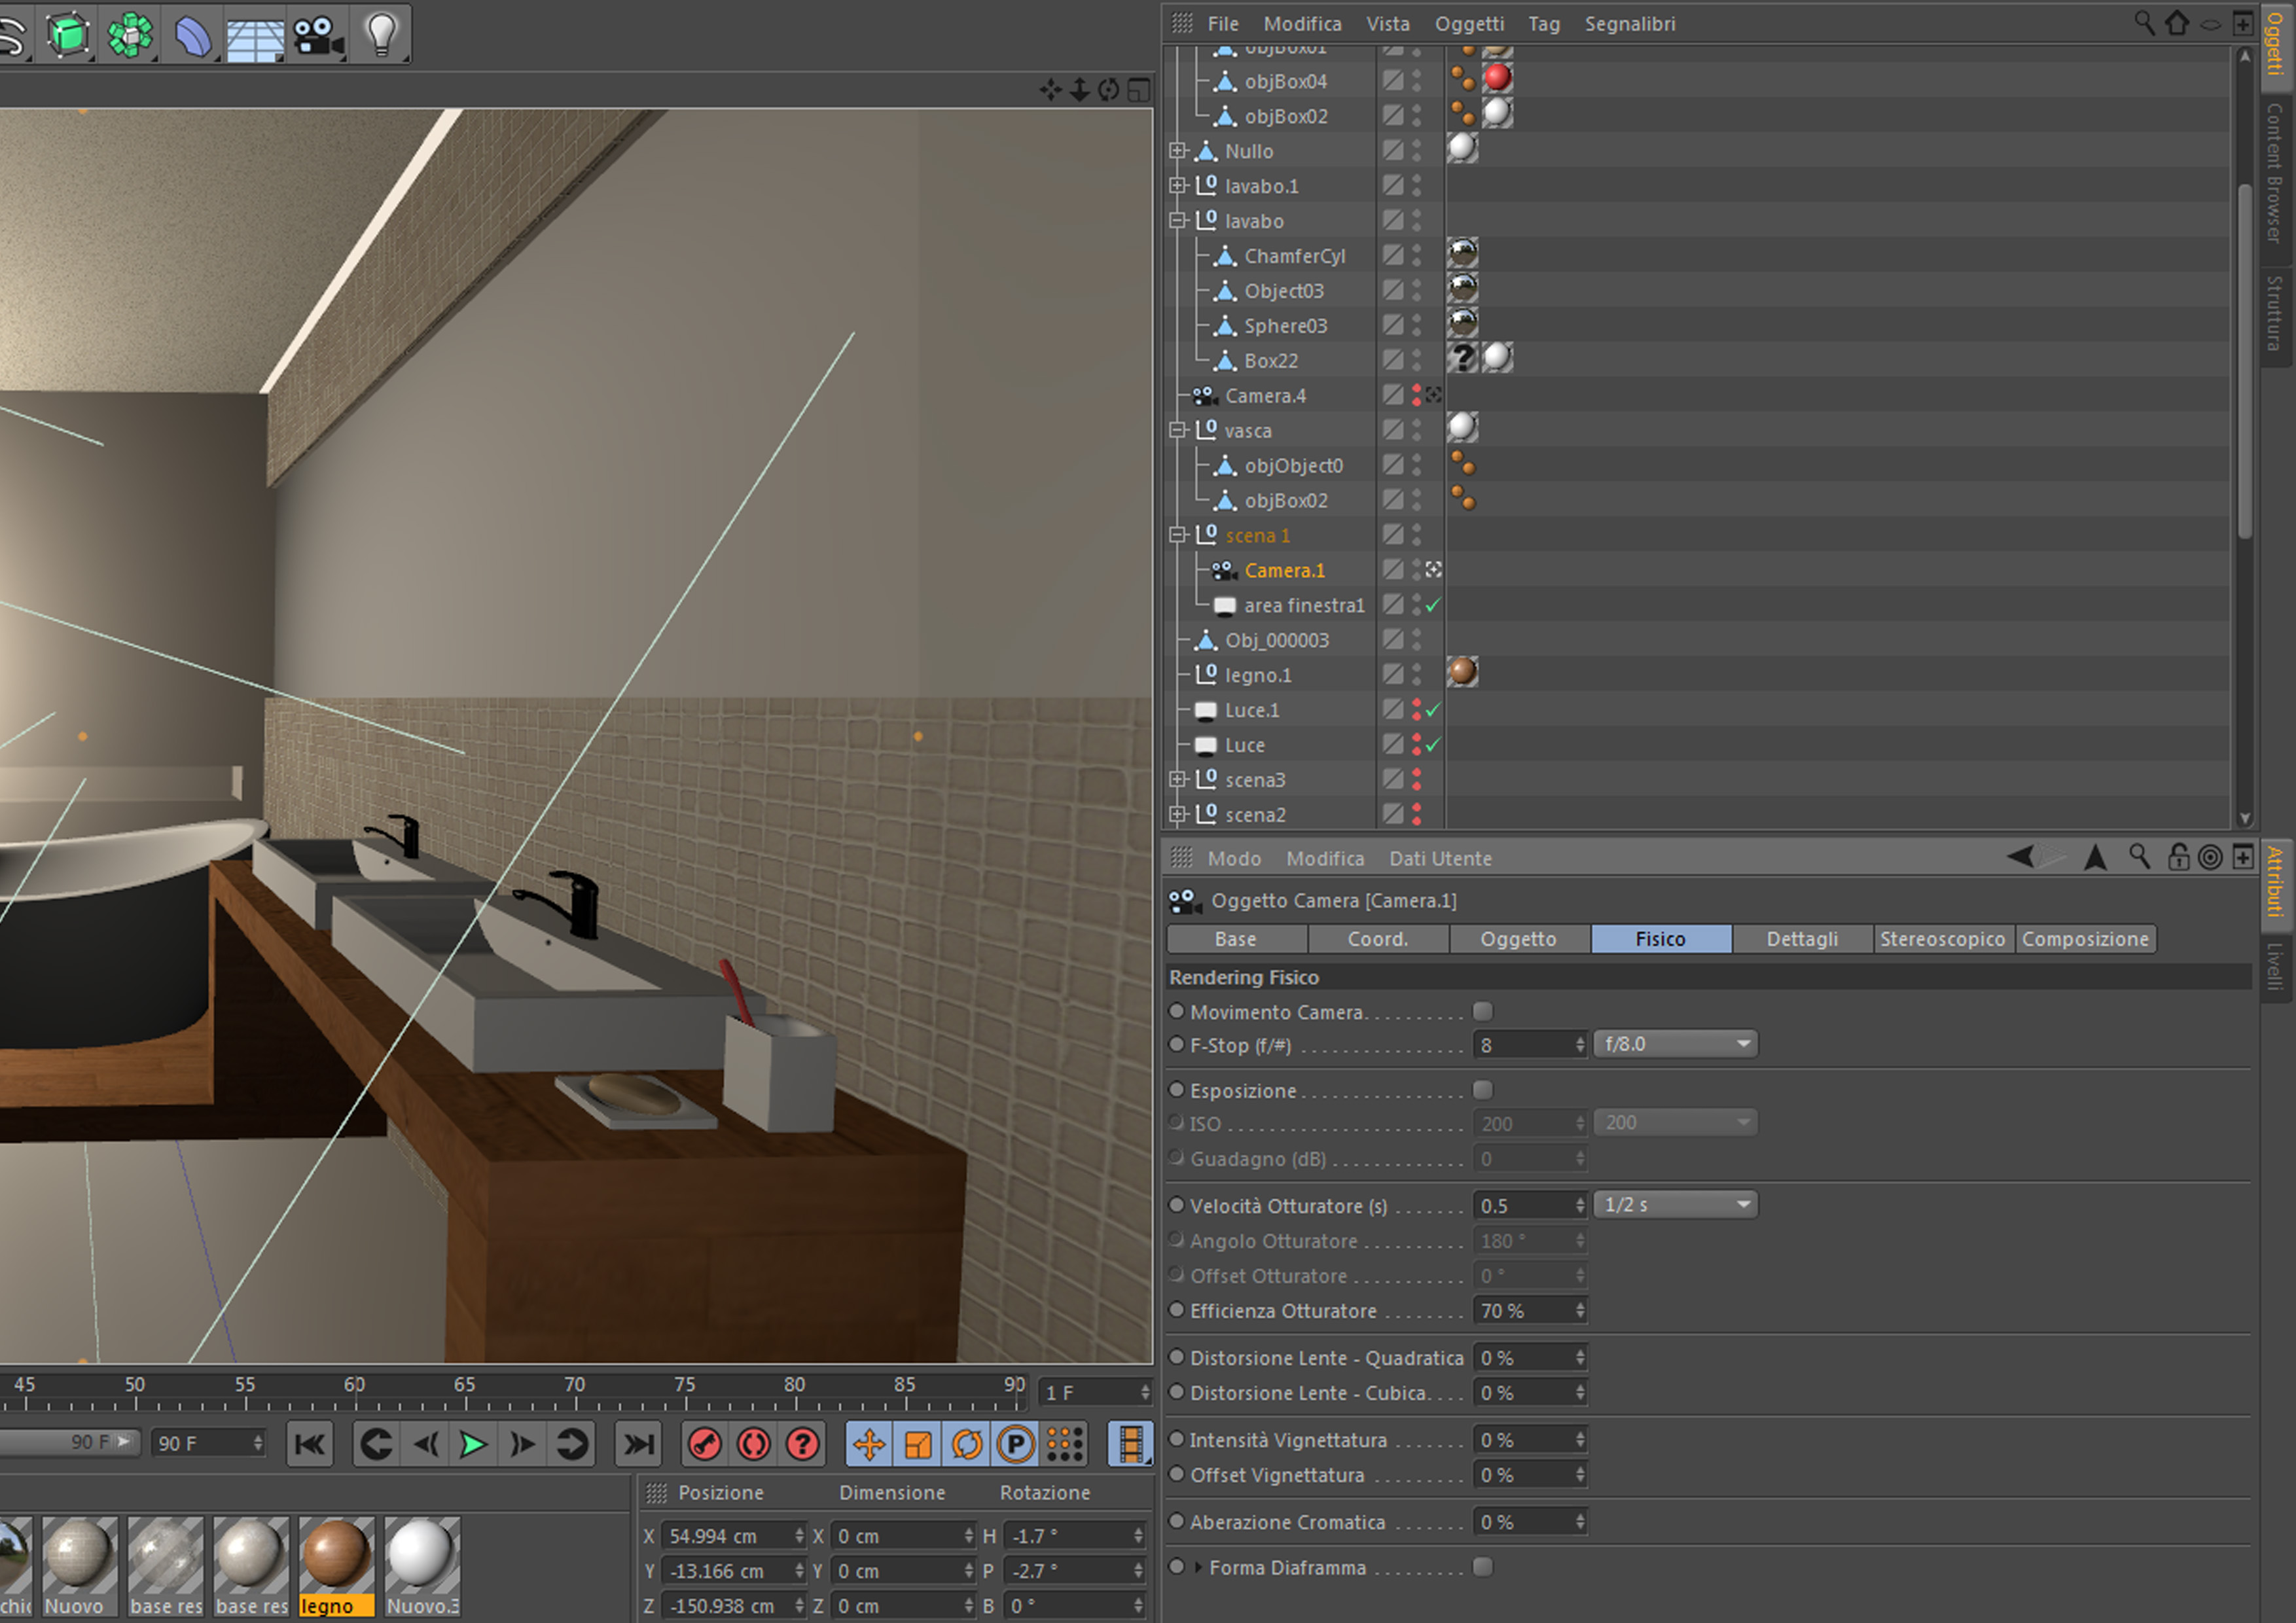Jump to the end of the animation
This screenshot has height=1623, width=2296.
[x=638, y=1444]
